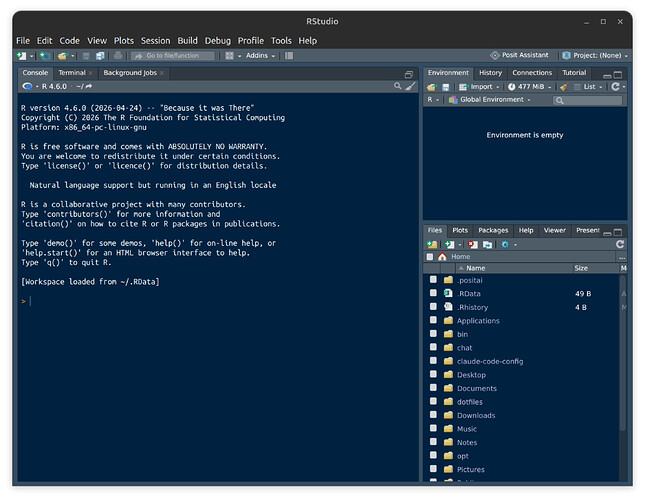
Task: Check the .Rhistory file checkbox
Action: coord(433,307)
